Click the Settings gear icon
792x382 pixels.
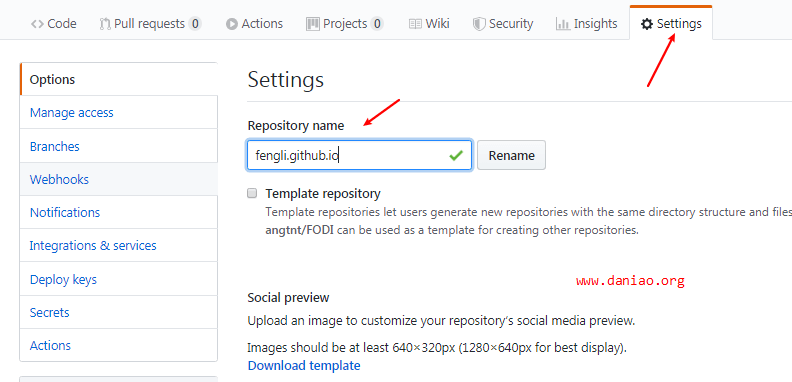click(647, 24)
